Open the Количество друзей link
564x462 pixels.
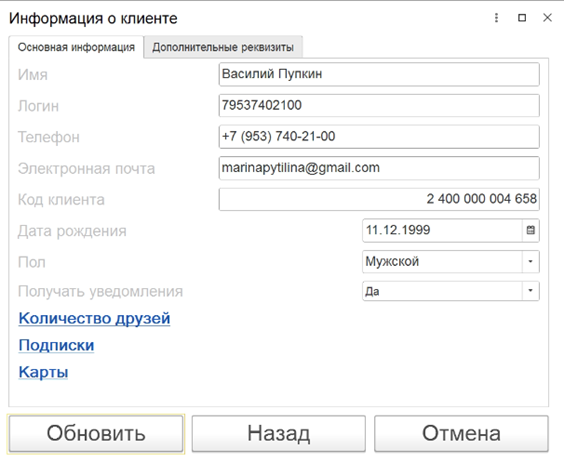(94, 318)
